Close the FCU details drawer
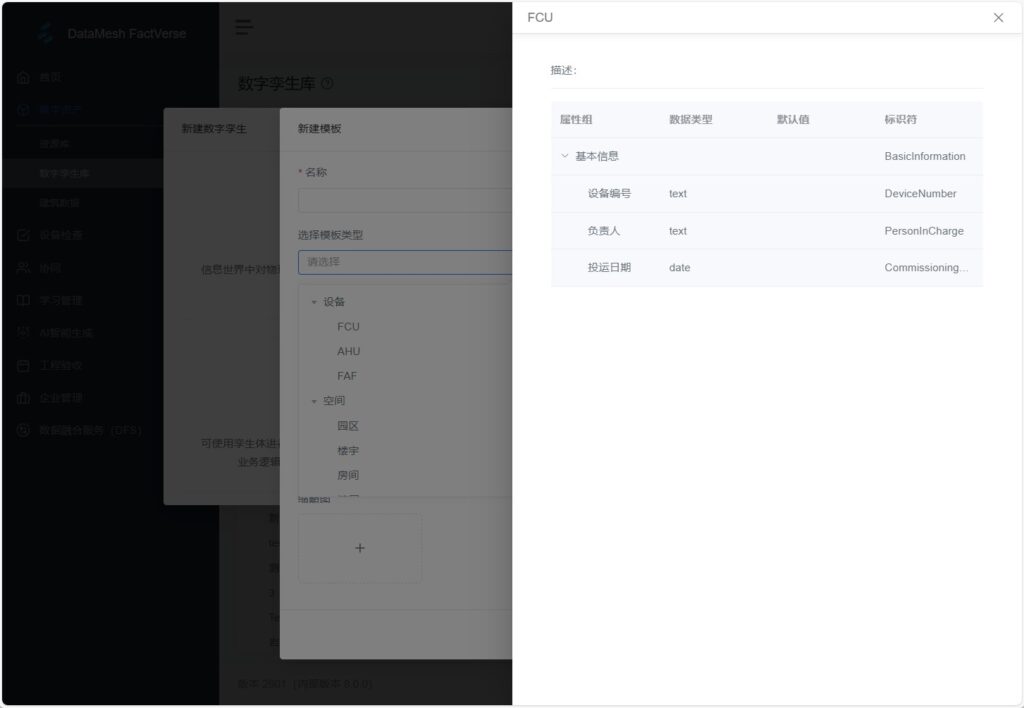 (998, 18)
